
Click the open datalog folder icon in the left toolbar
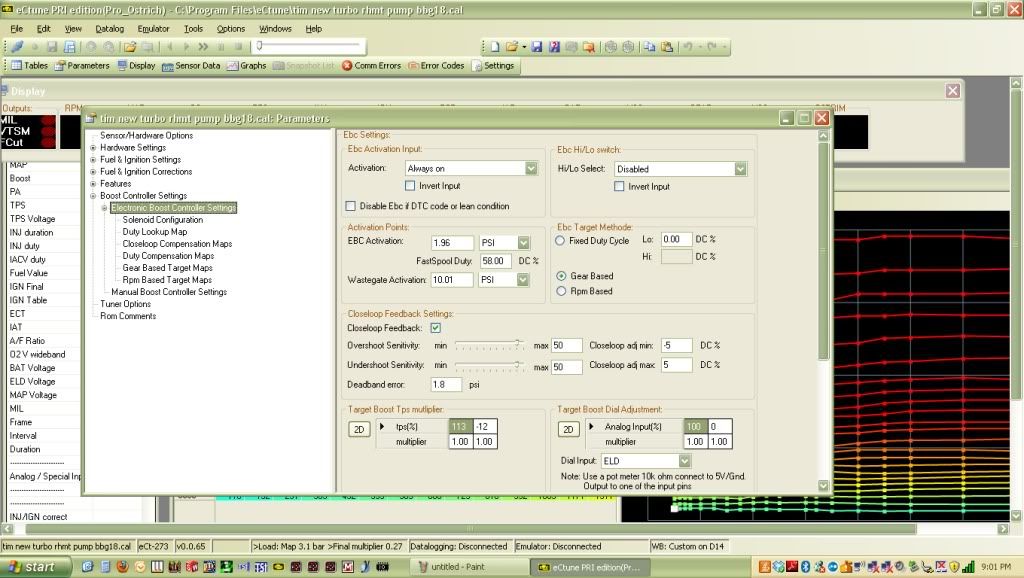coord(130,46)
